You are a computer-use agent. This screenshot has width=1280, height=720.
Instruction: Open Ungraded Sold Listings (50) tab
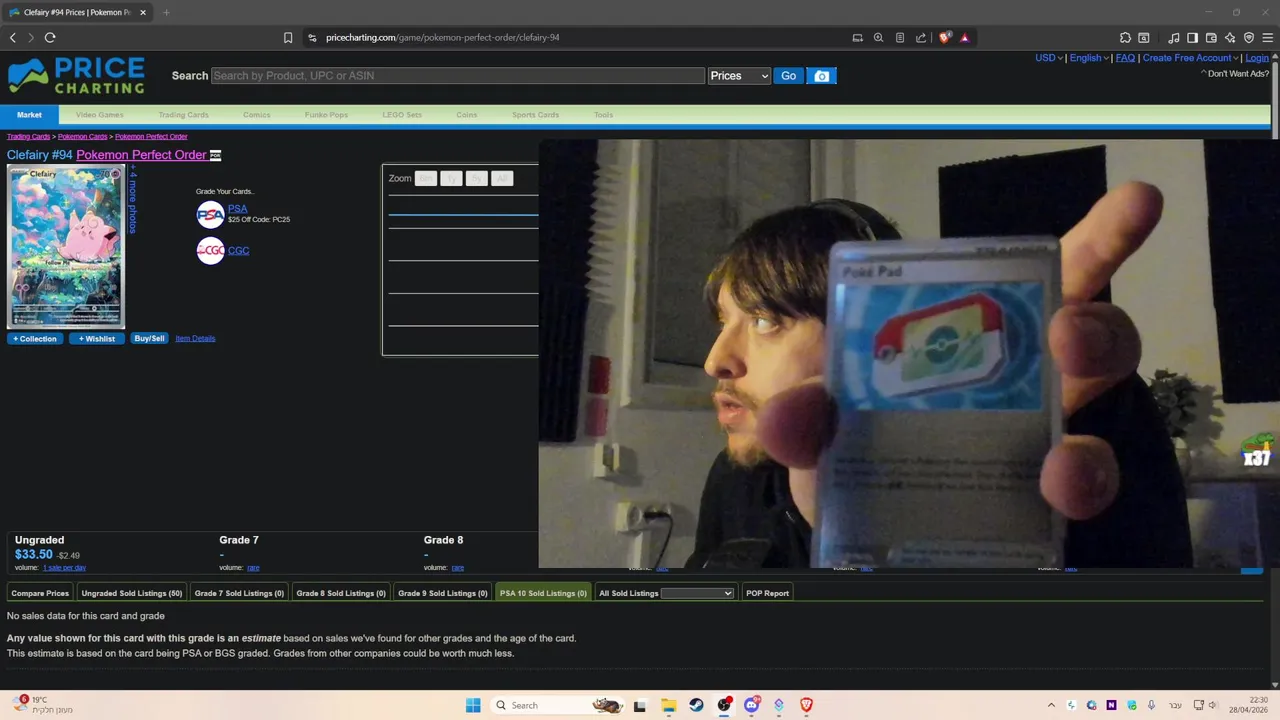click(132, 593)
